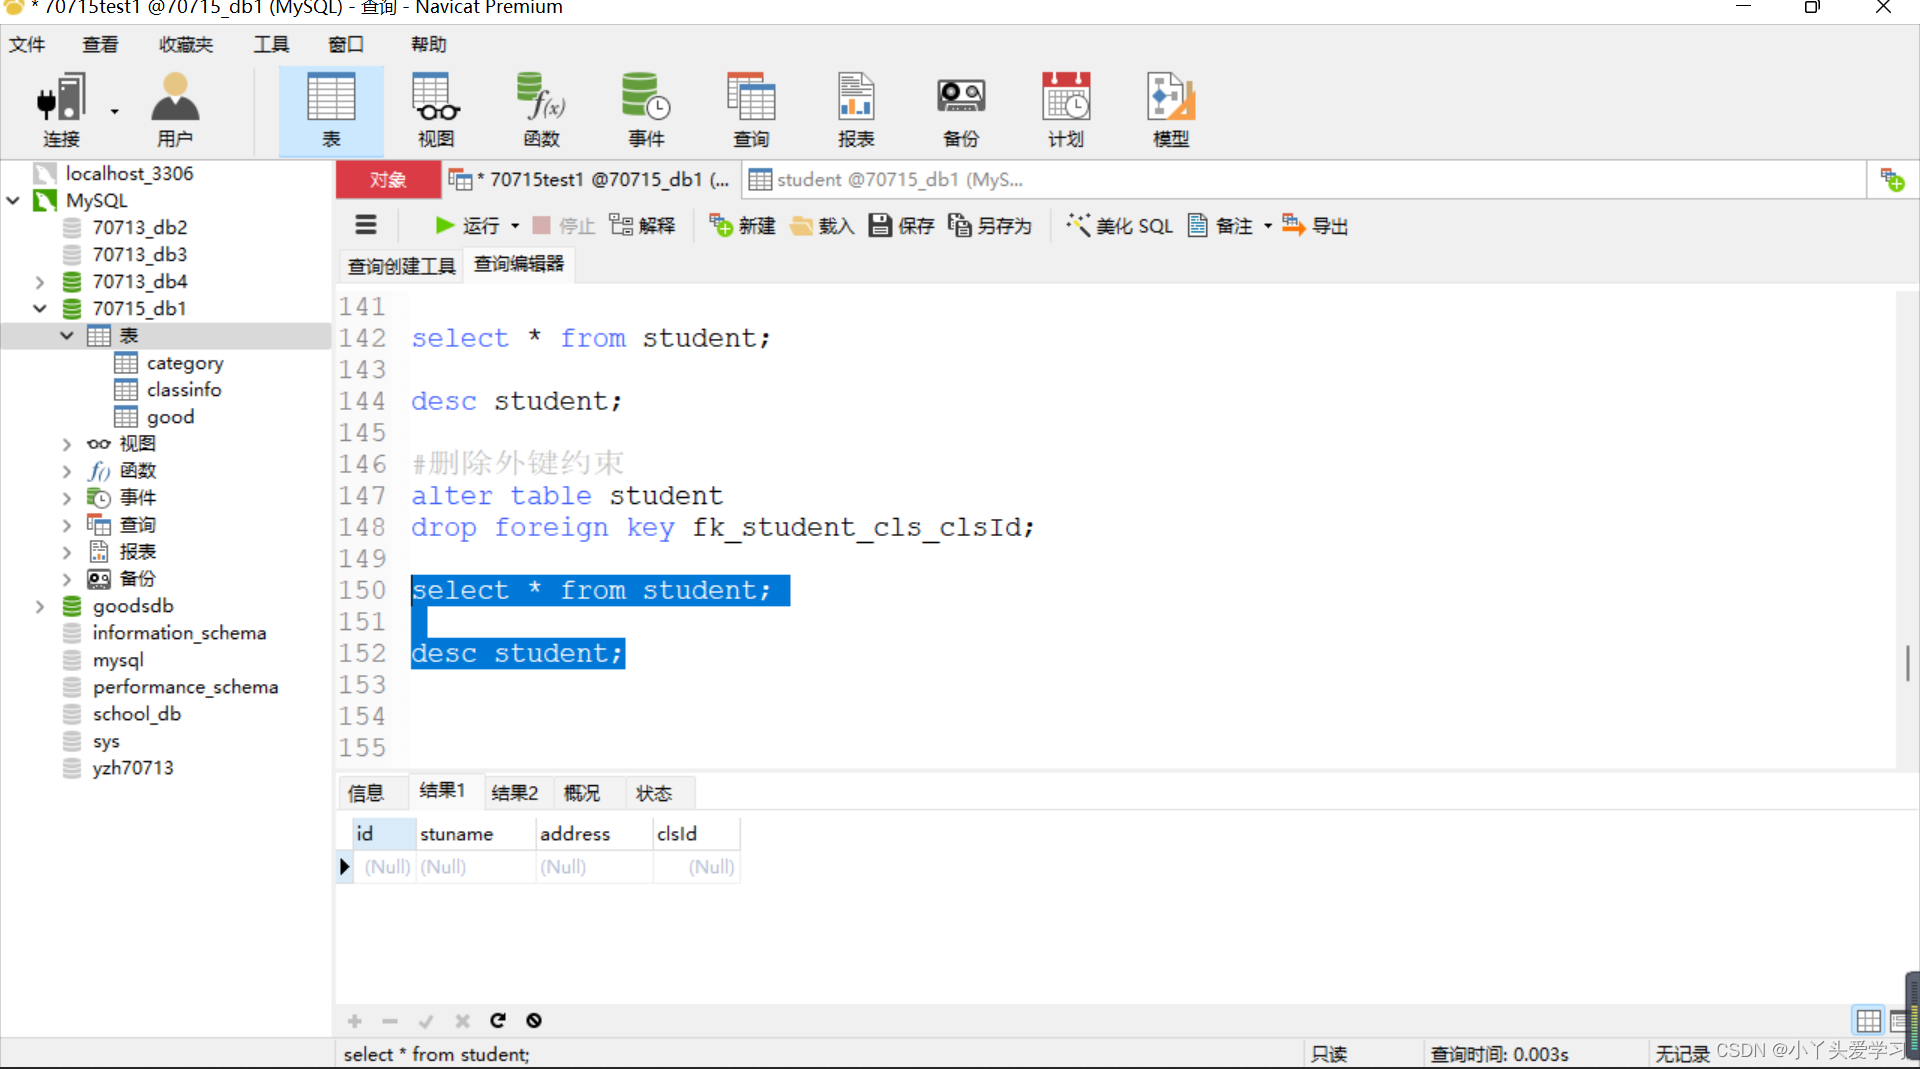This screenshot has width=1920, height=1069.
Task: Select the good table
Action: [x=170, y=417]
